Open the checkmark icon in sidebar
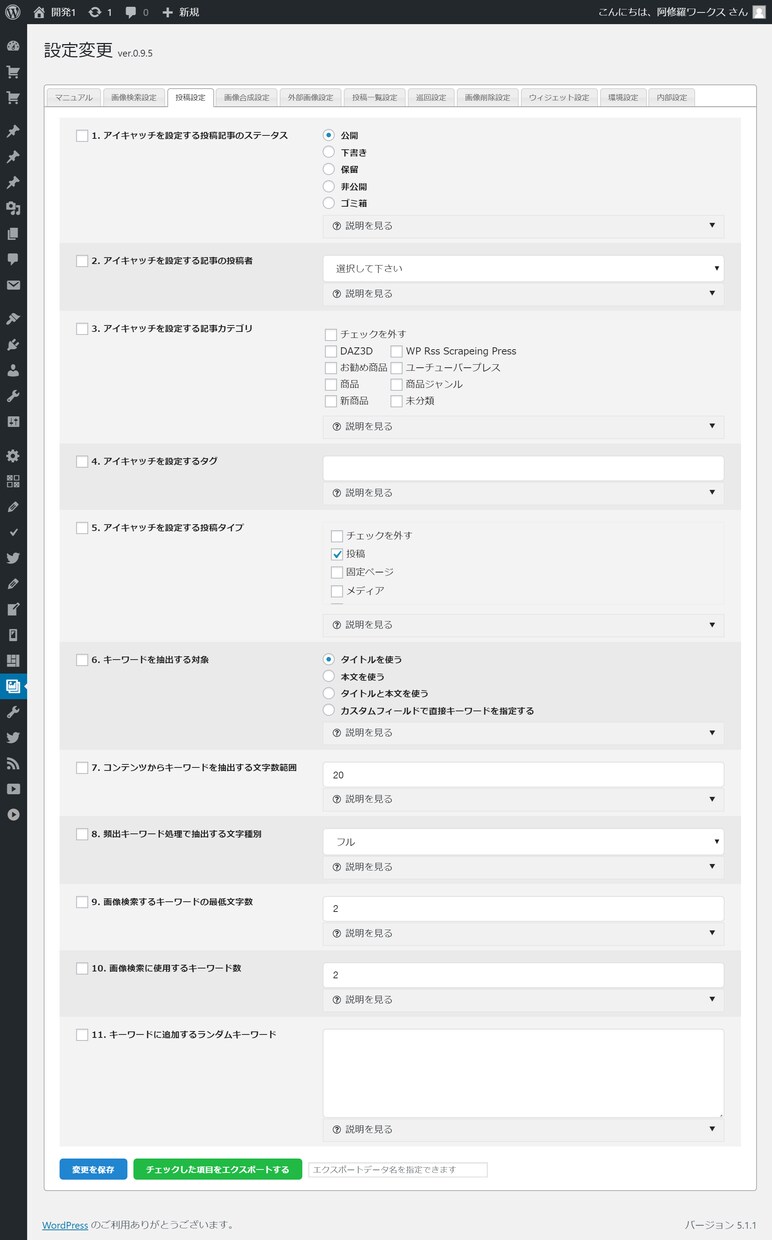Screen dimensions: 772x1240 click(x=13, y=532)
